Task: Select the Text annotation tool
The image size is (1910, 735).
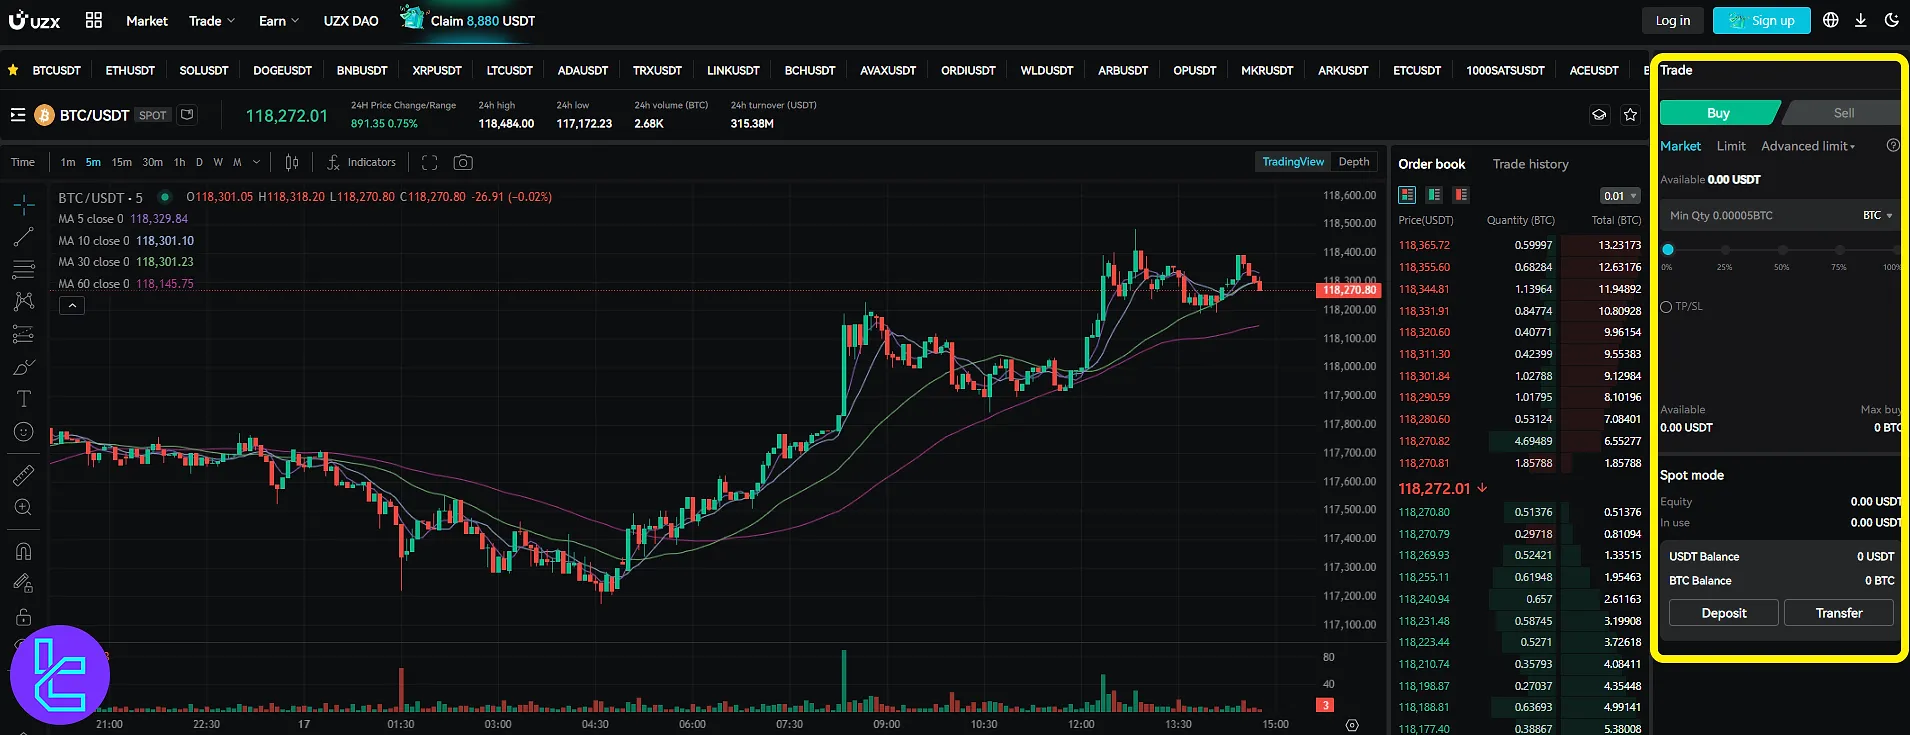Action: pyautogui.click(x=24, y=399)
